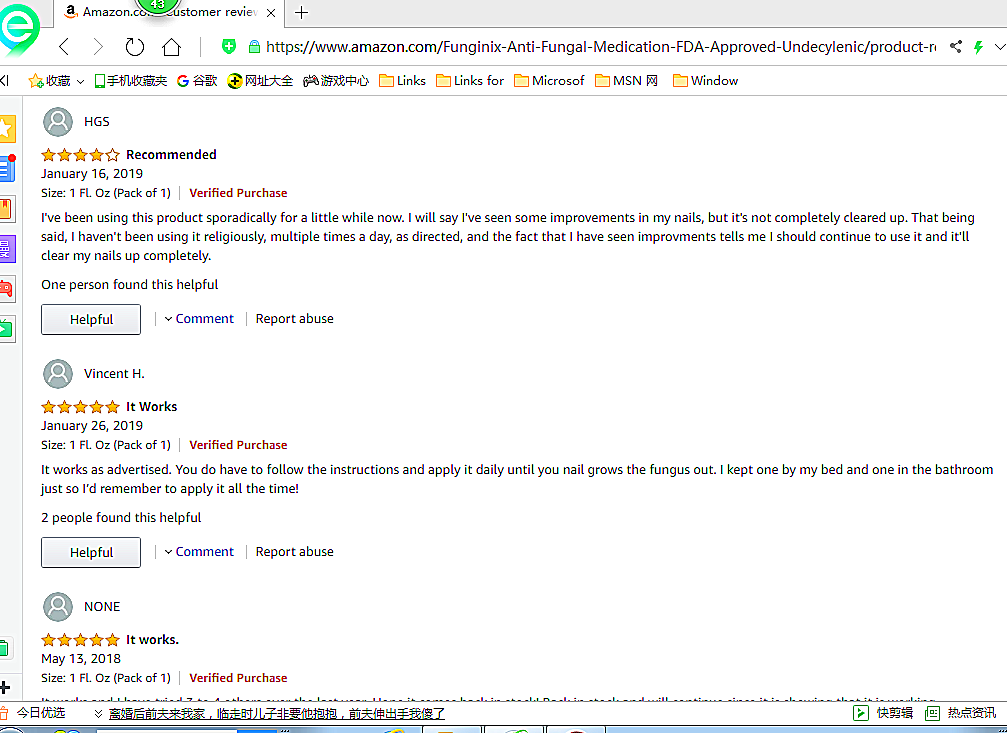This screenshot has width=1007, height=733.
Task: Expand Comment under Vincent H. review
Action: coord(199,552)
